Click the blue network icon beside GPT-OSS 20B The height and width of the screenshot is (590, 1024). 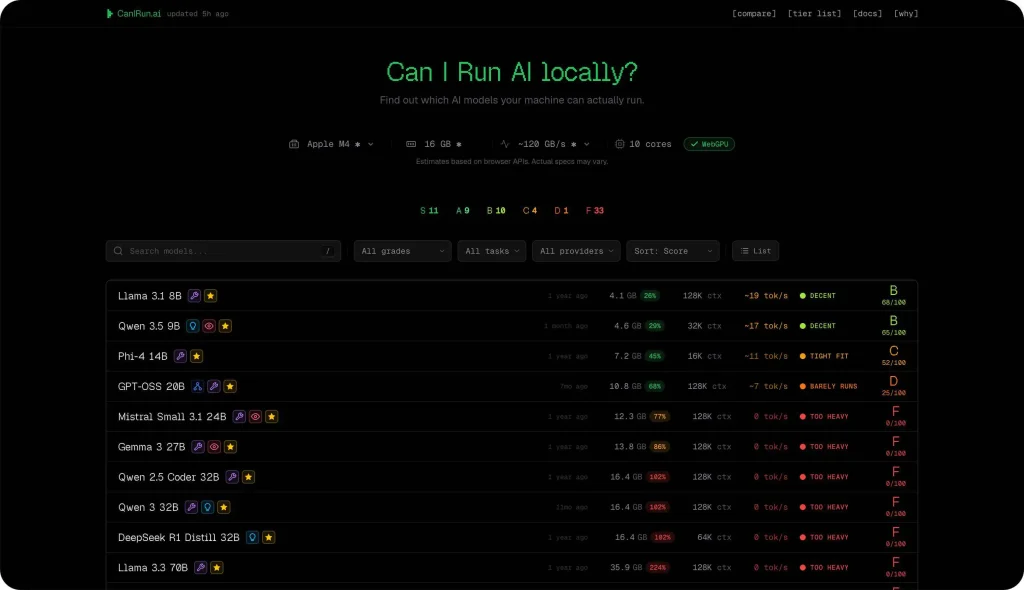pos(198,386)
